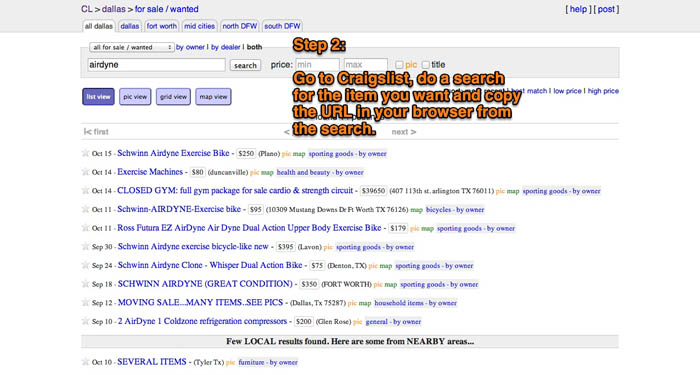The image size is (700, 375).
Task: Focus the airdyne search query field
Action: tap(156, 65)
